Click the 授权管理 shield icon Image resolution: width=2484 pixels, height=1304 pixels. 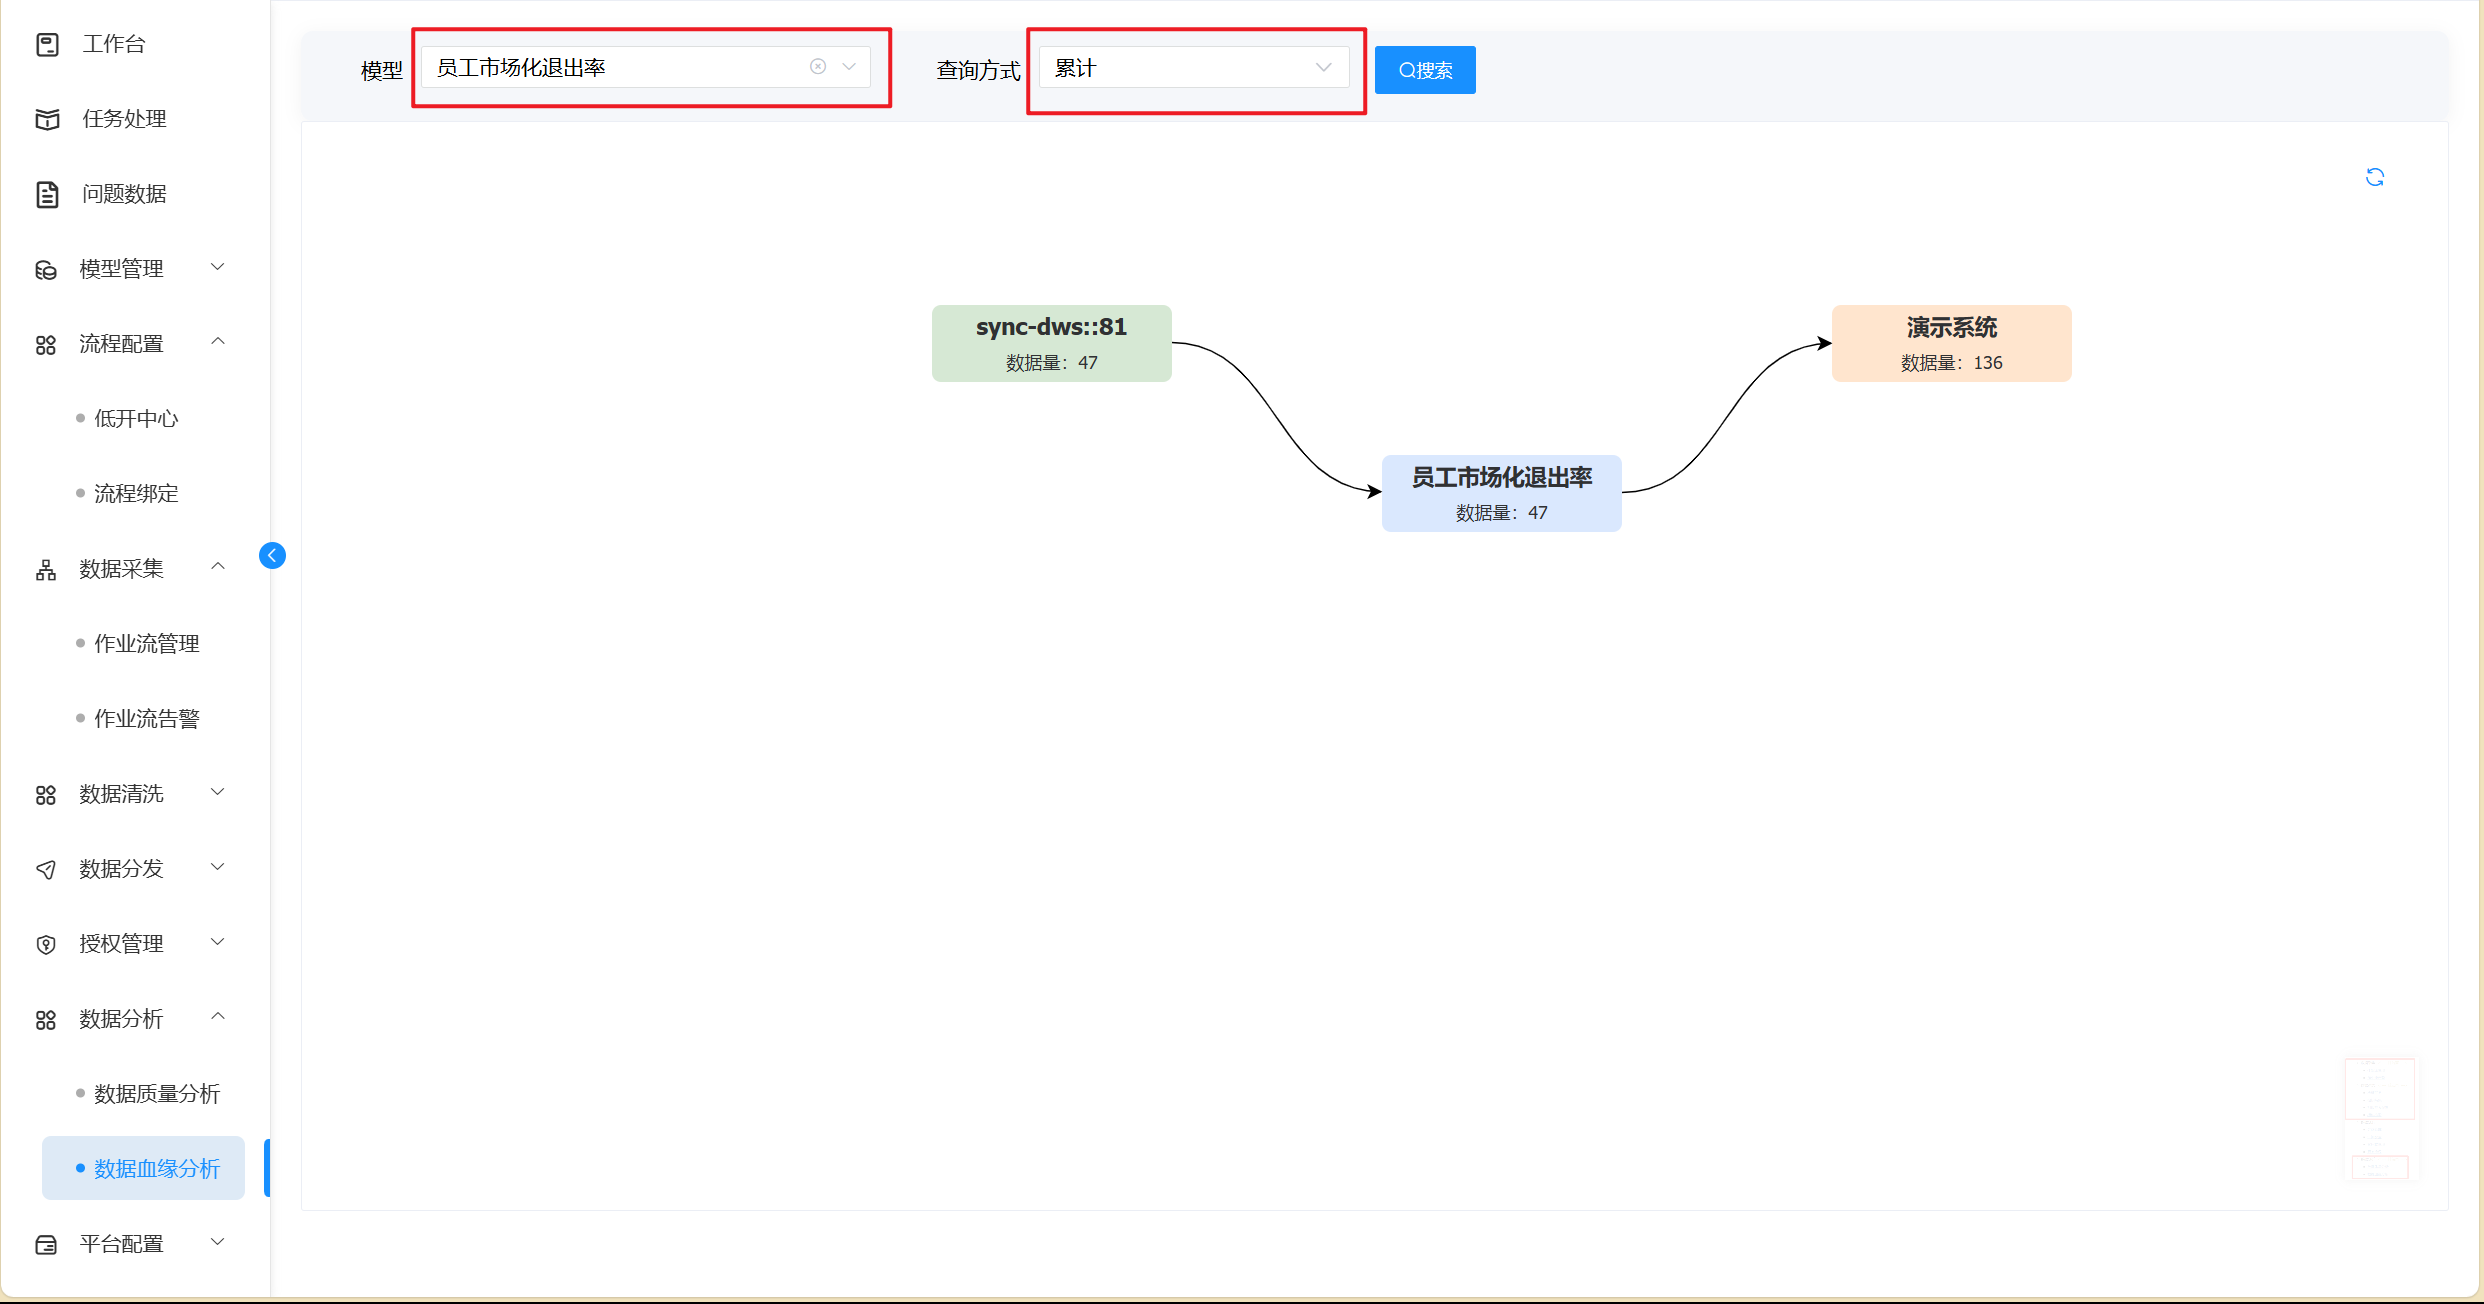coord(46,944)
